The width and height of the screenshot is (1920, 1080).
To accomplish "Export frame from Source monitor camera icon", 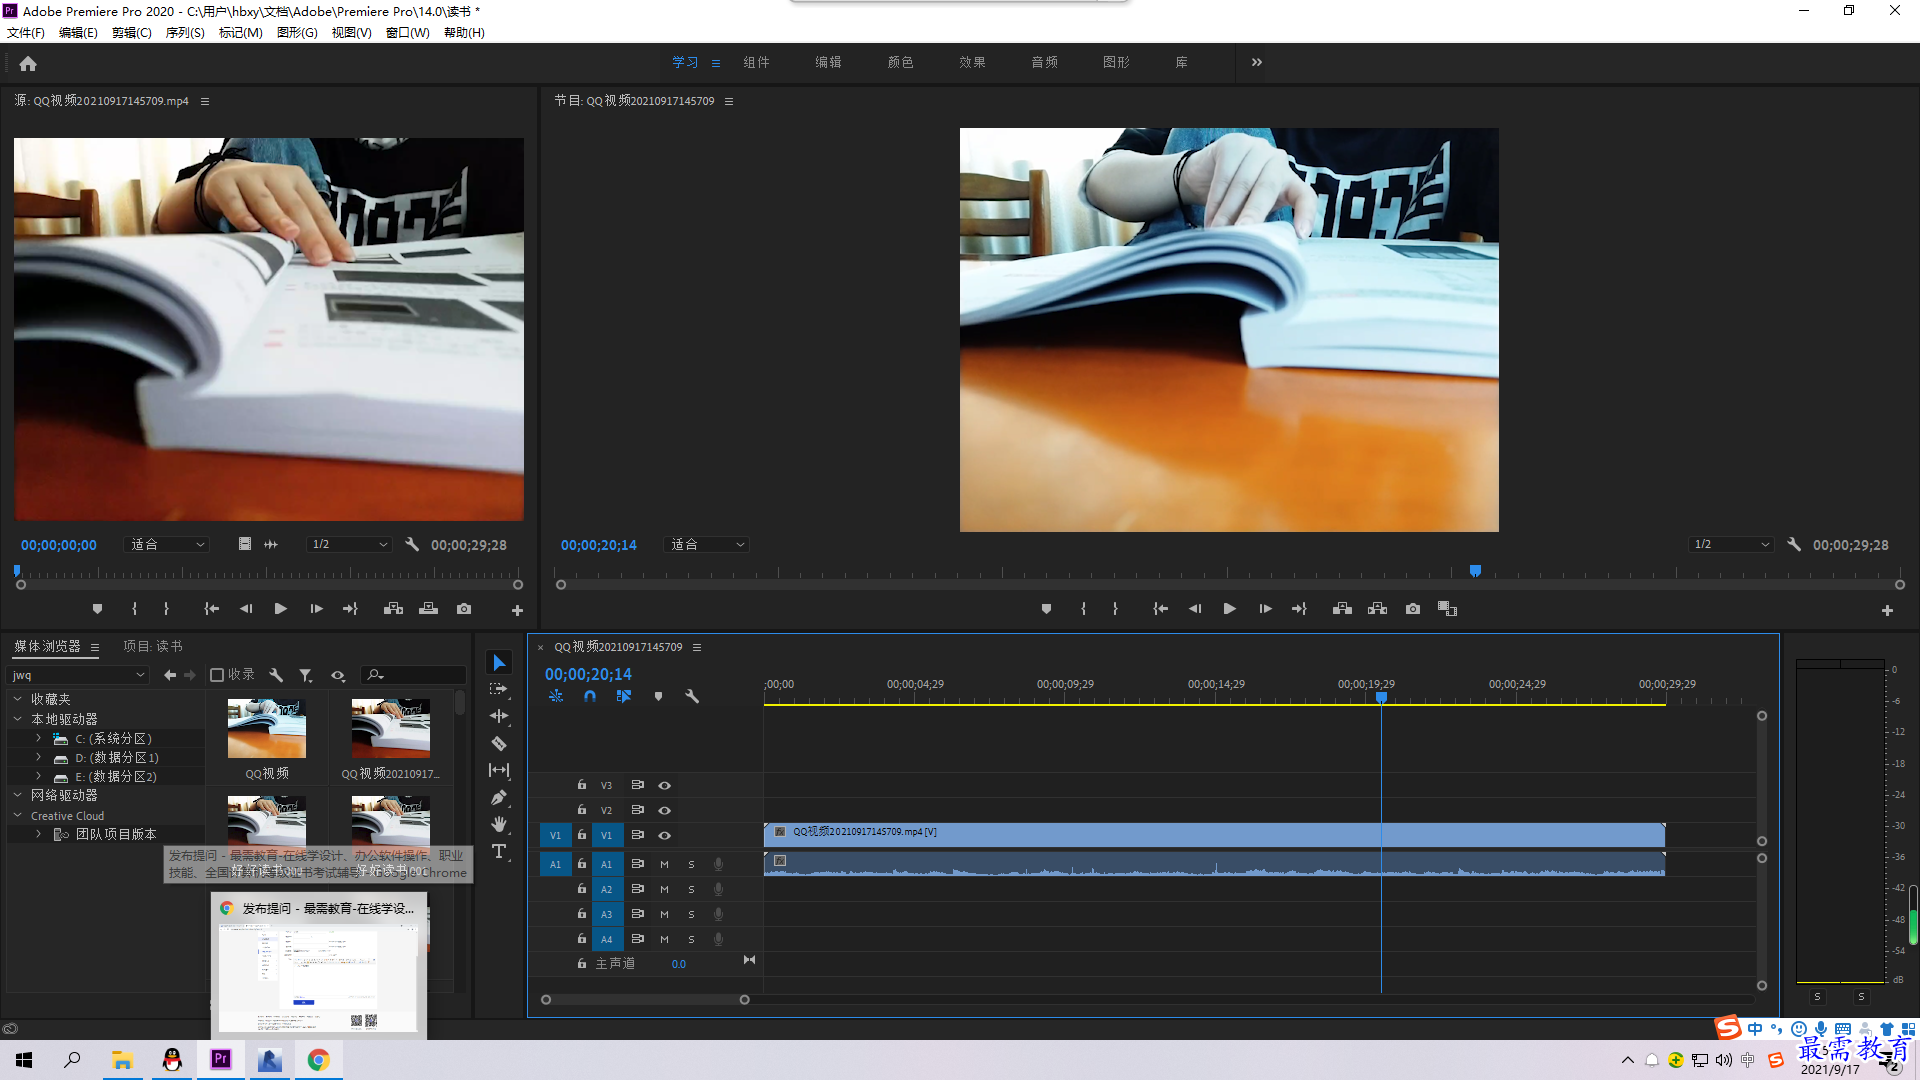I will [464, 609].
